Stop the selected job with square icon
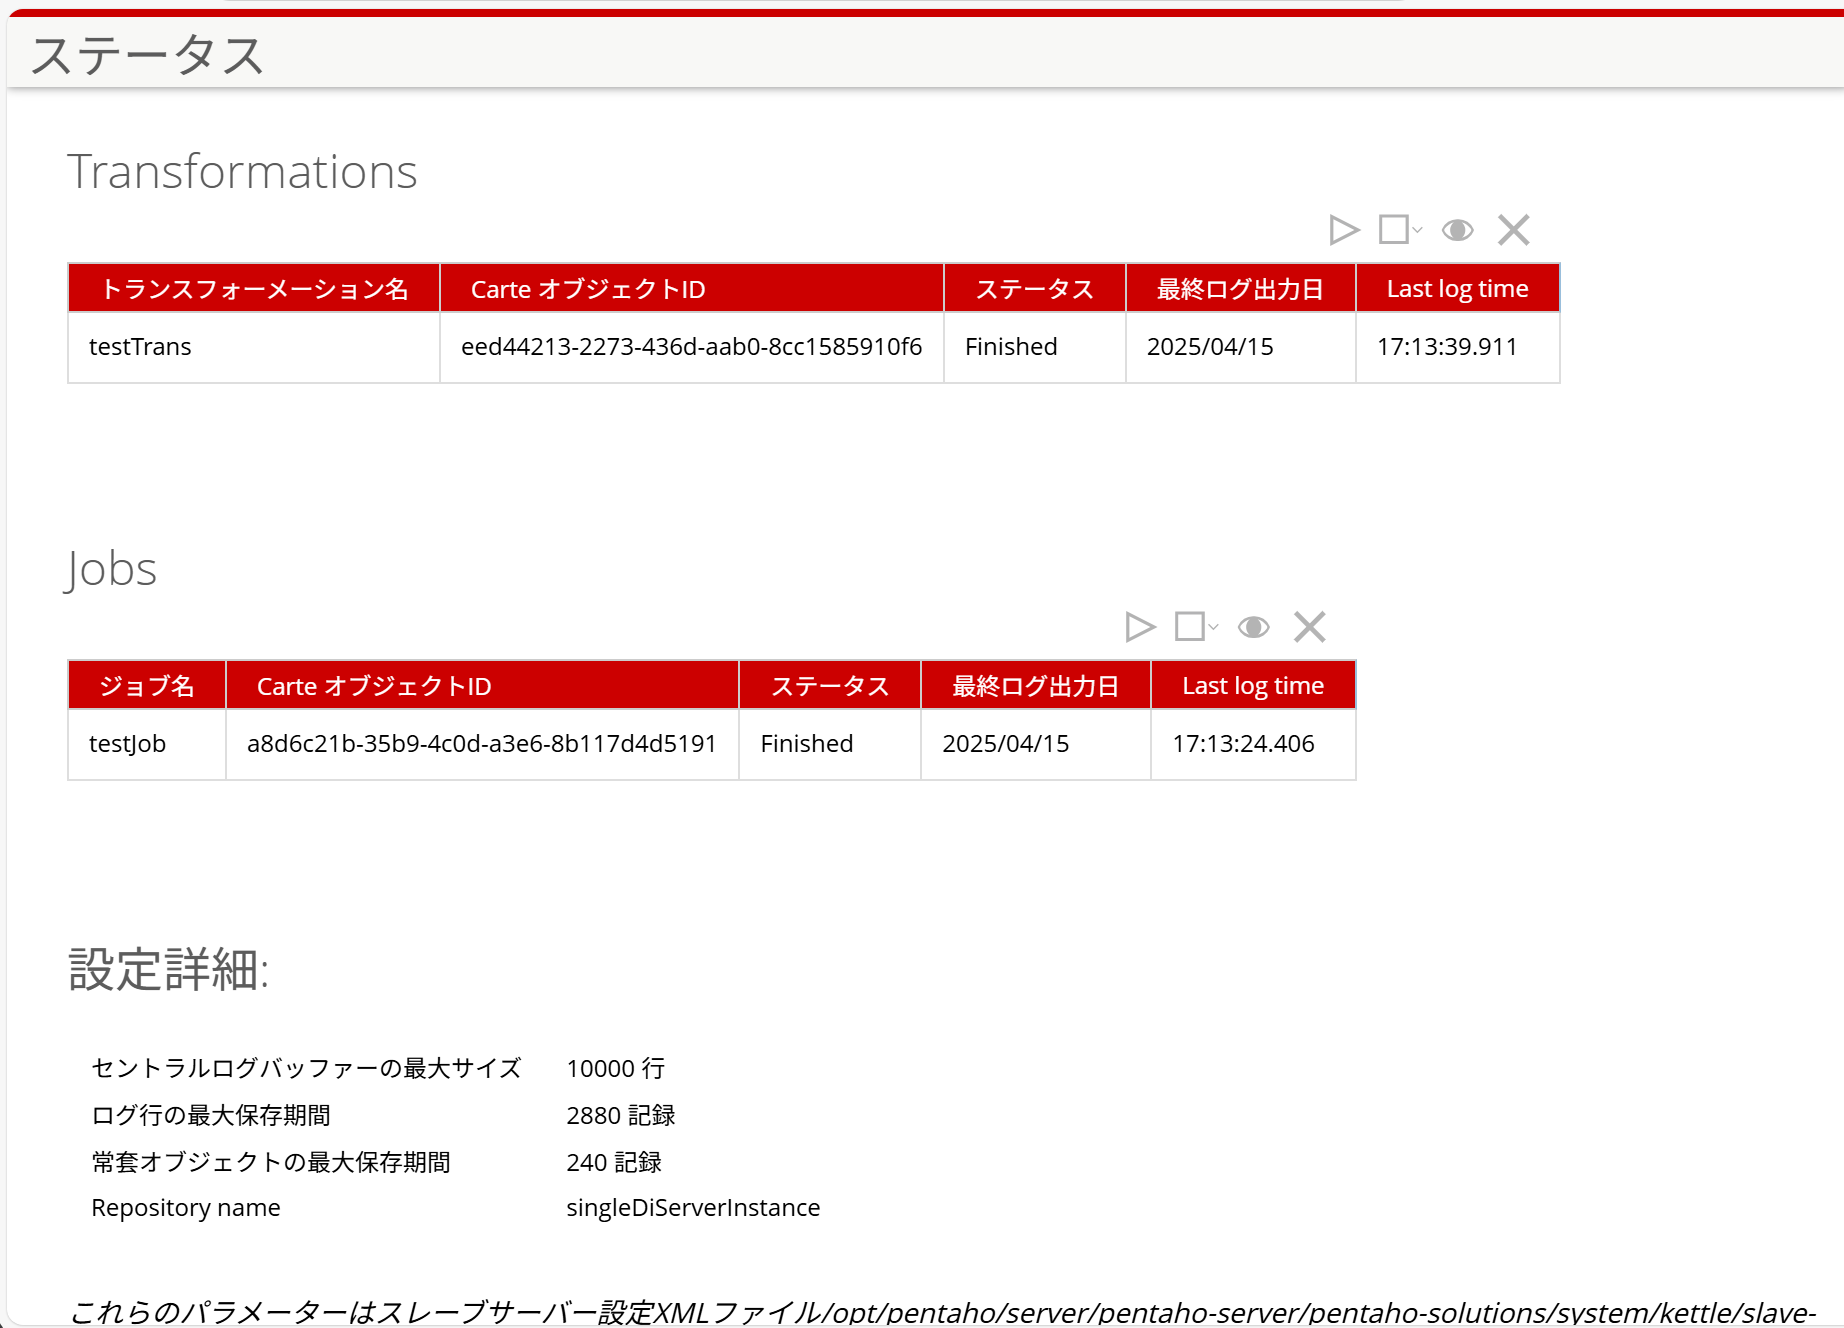The height and width of the screenshot is (1328, 1844). tap(1189, 626)
